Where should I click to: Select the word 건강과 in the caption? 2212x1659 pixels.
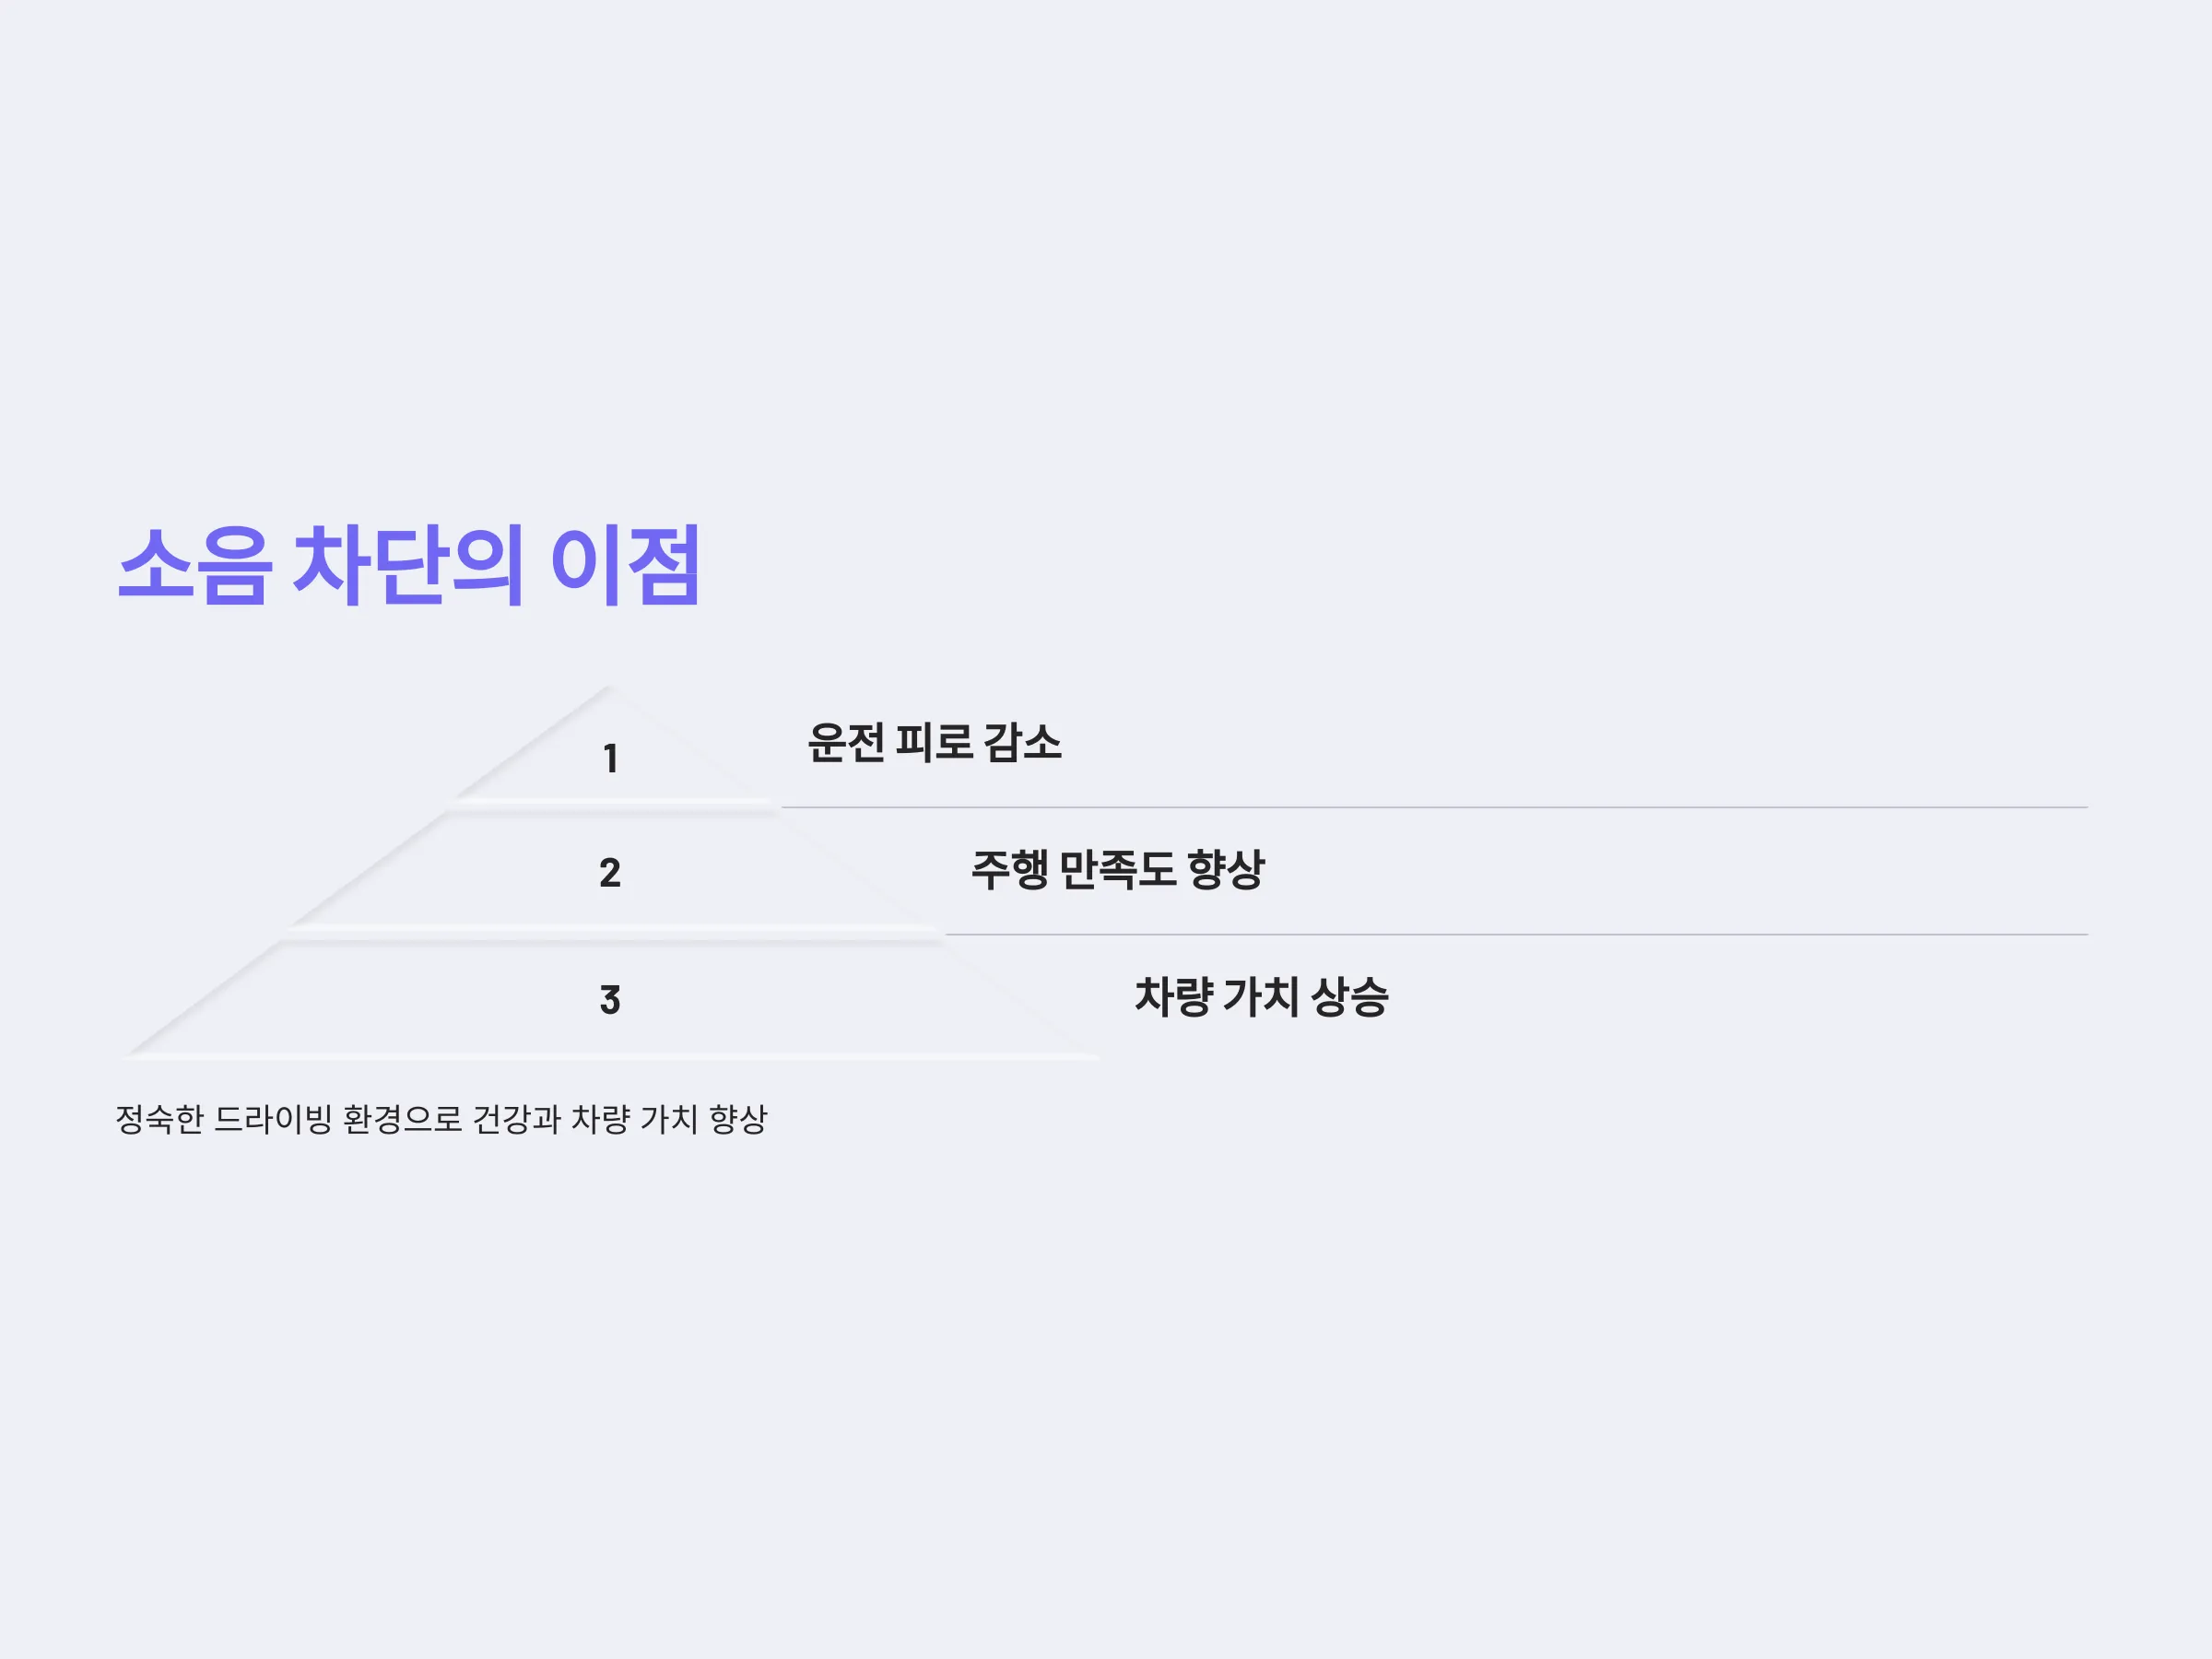point(516,1119)
